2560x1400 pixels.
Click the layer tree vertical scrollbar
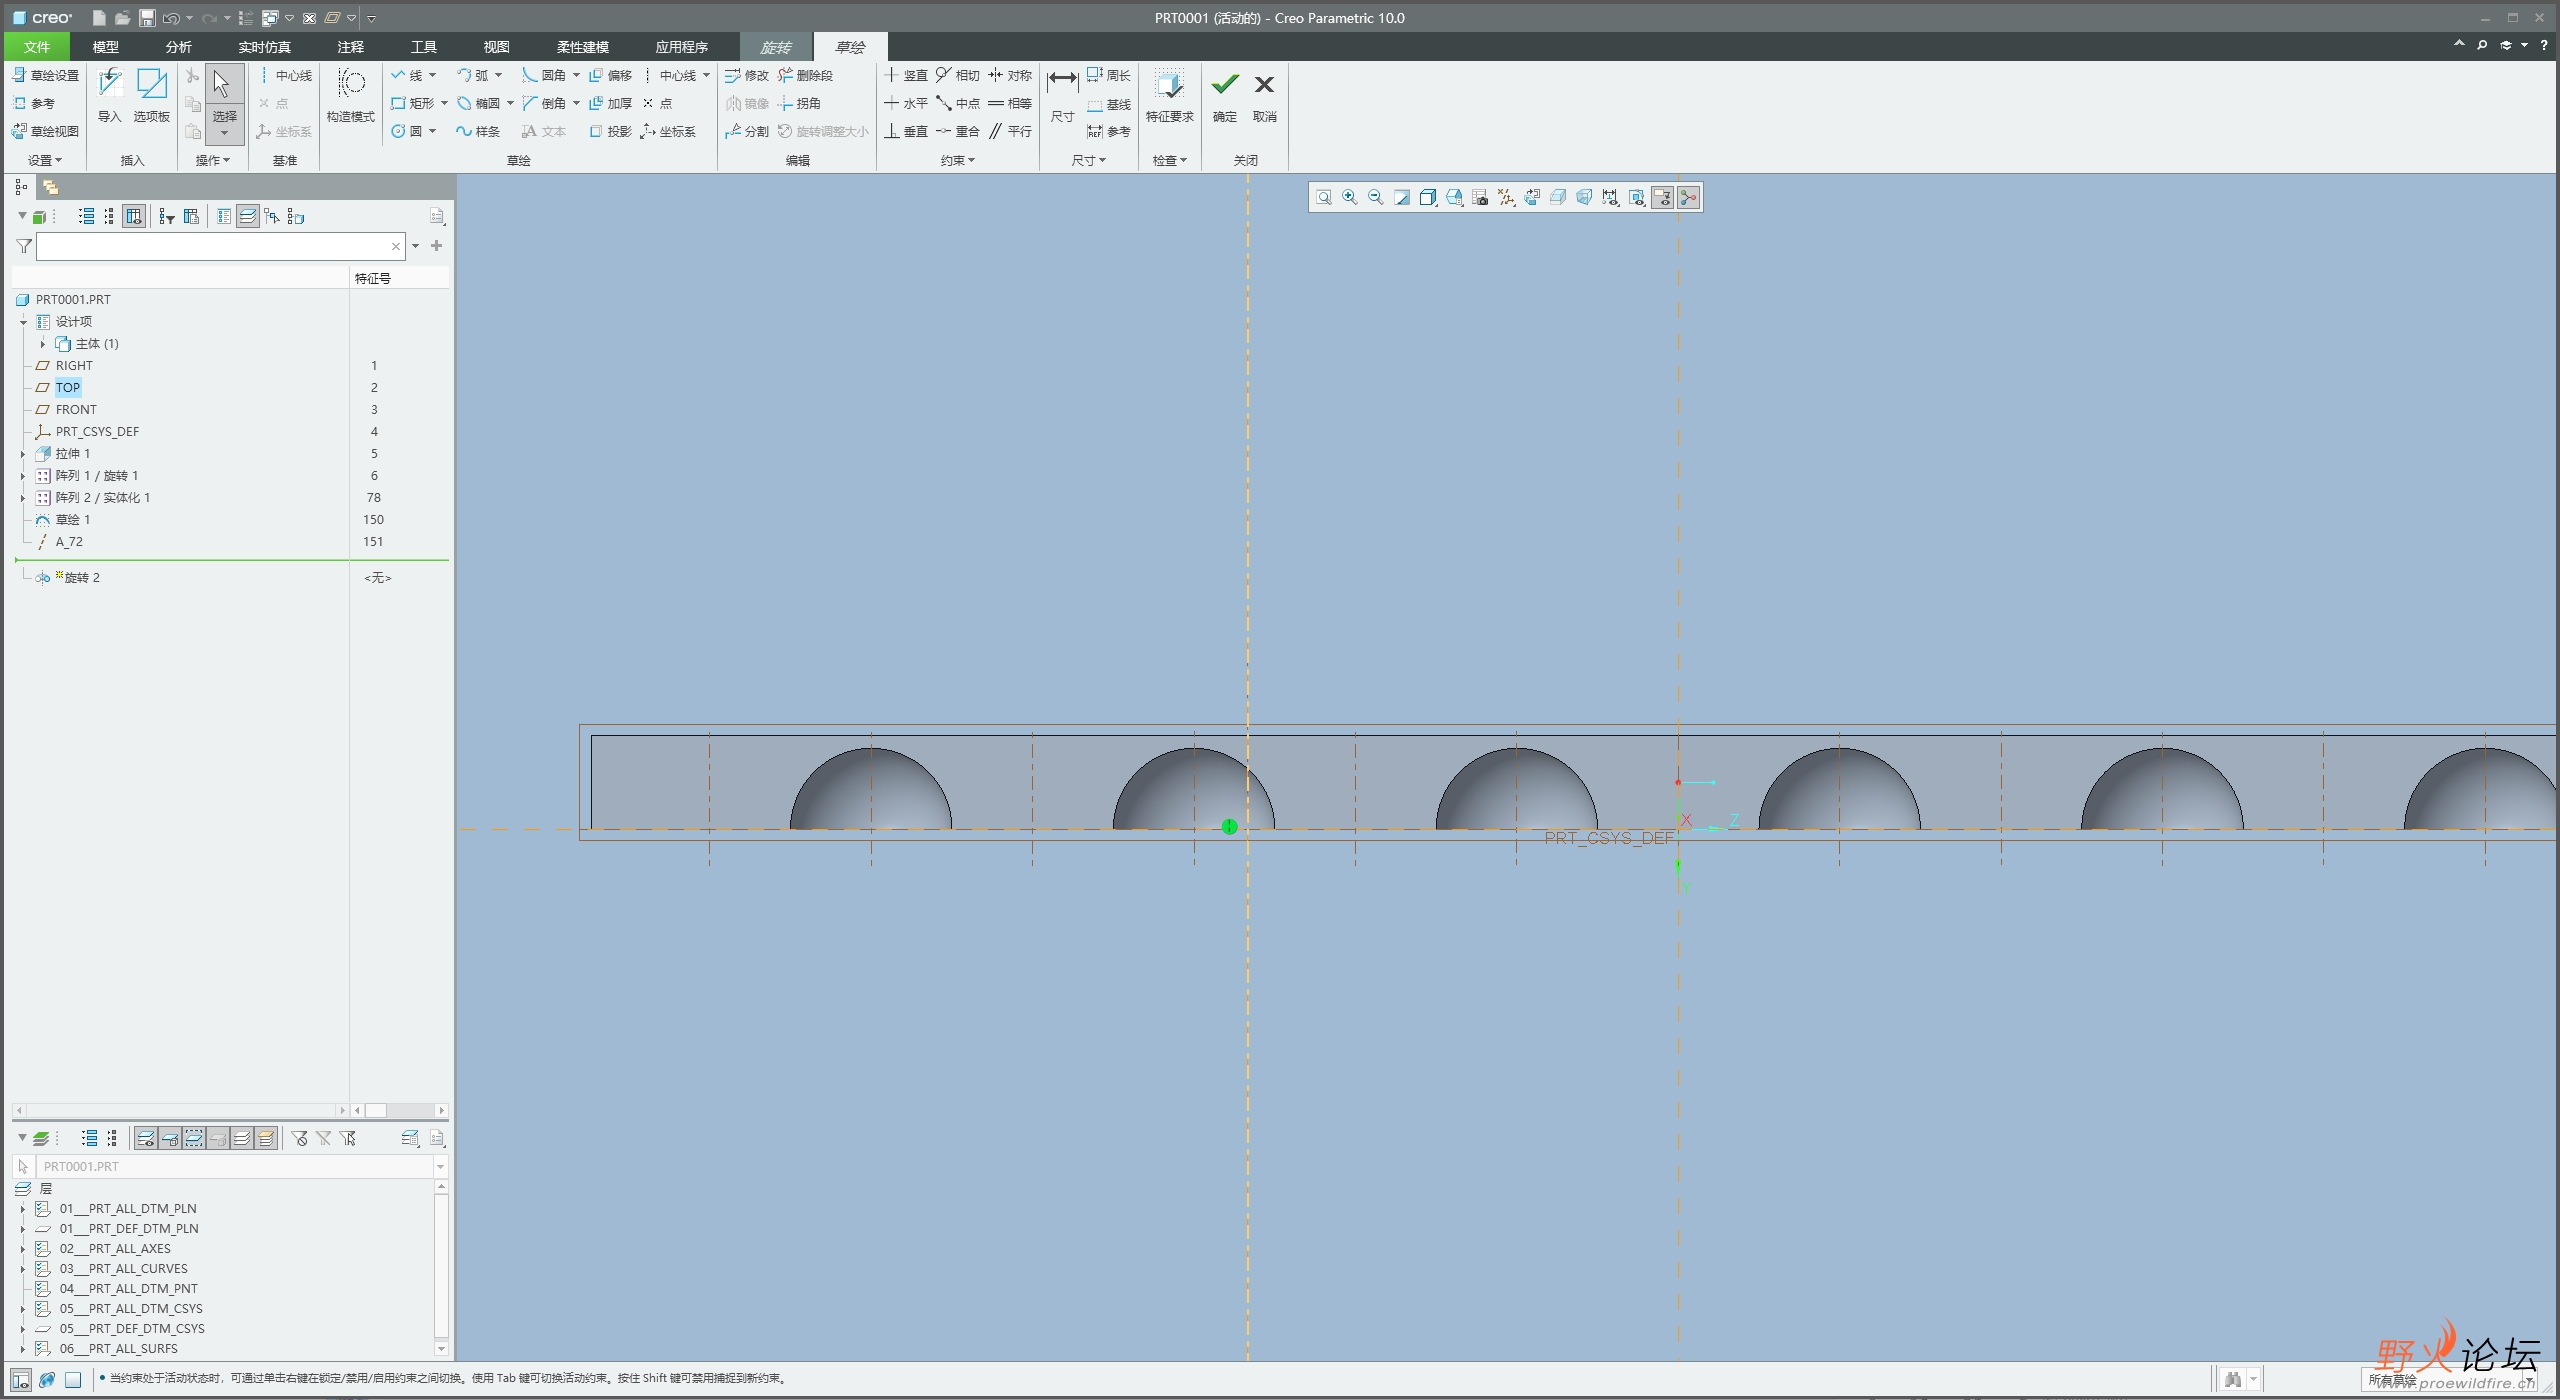pos(441,1266)
